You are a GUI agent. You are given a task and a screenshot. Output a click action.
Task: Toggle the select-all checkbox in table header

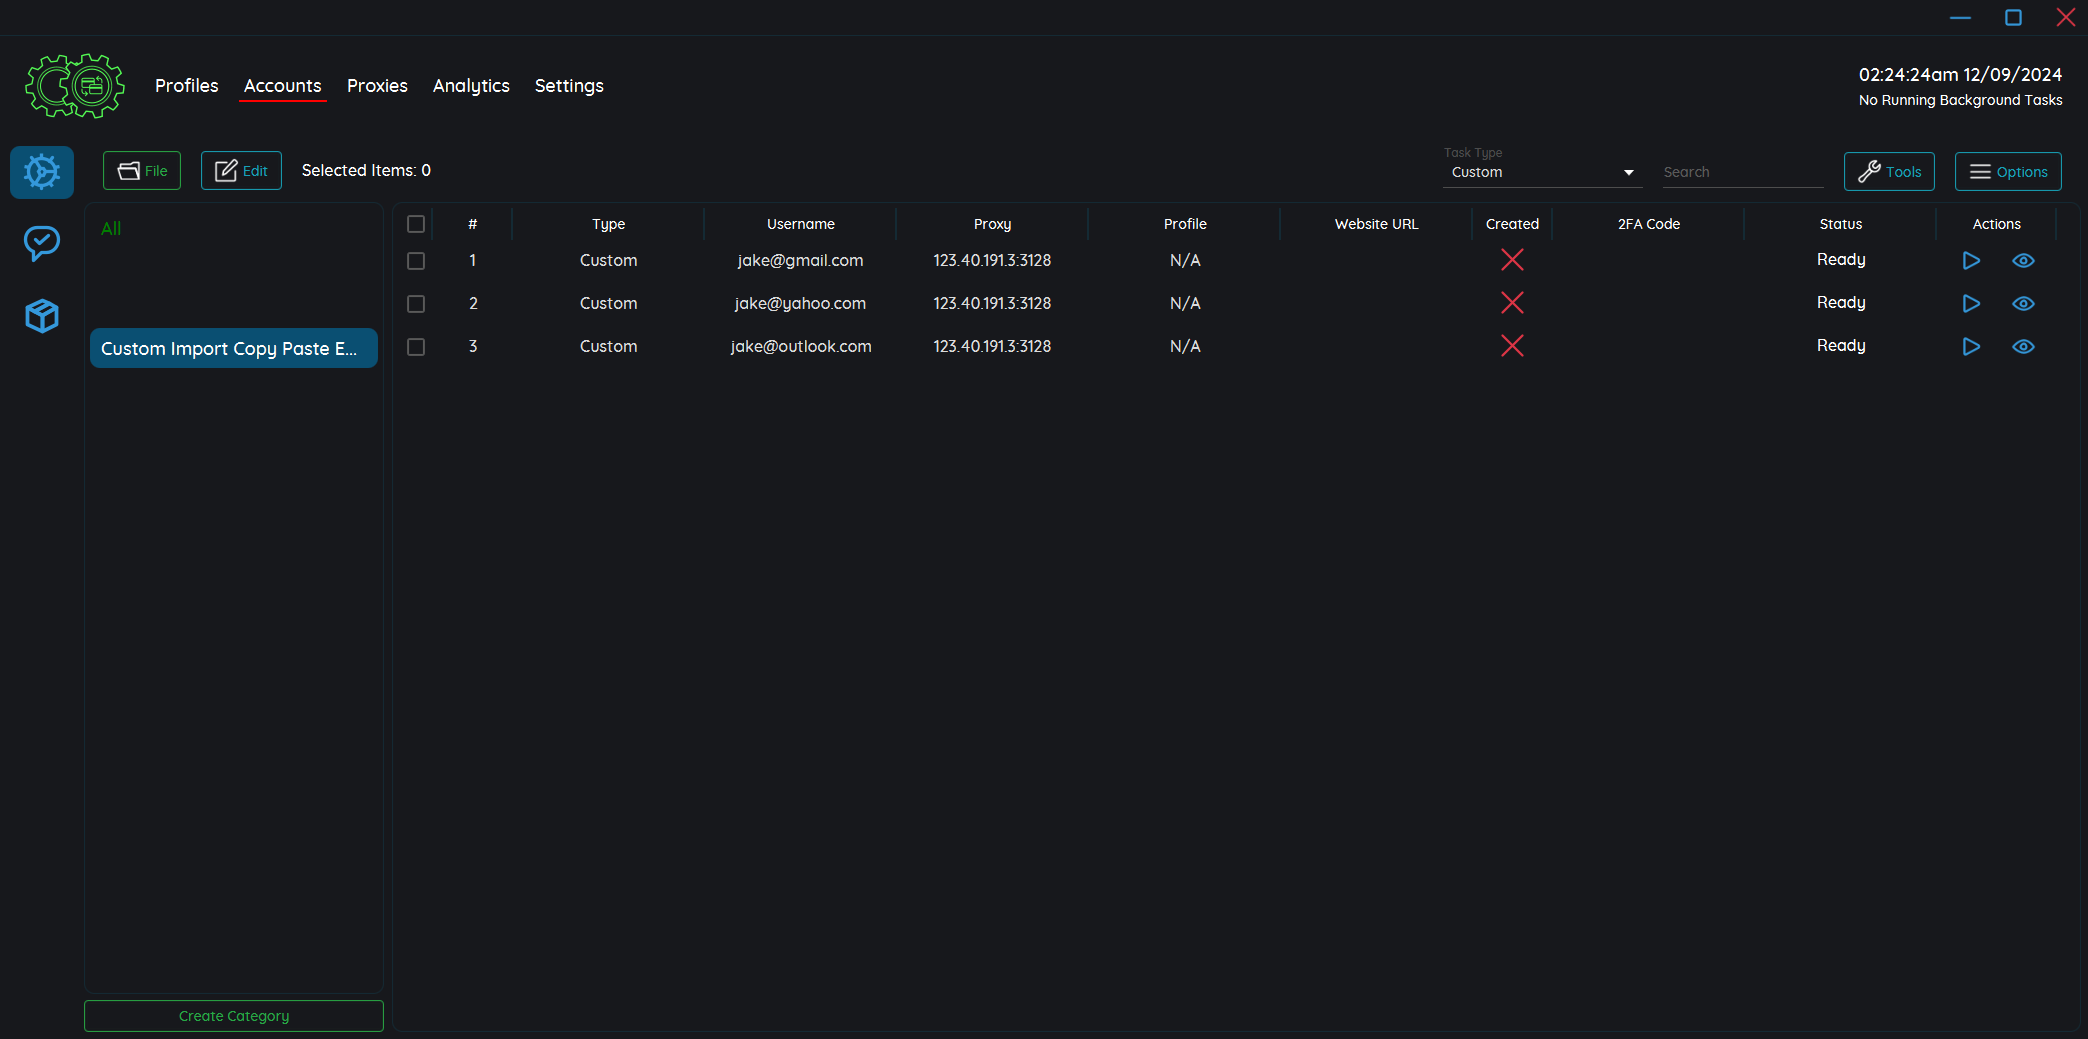click(416, 224)
